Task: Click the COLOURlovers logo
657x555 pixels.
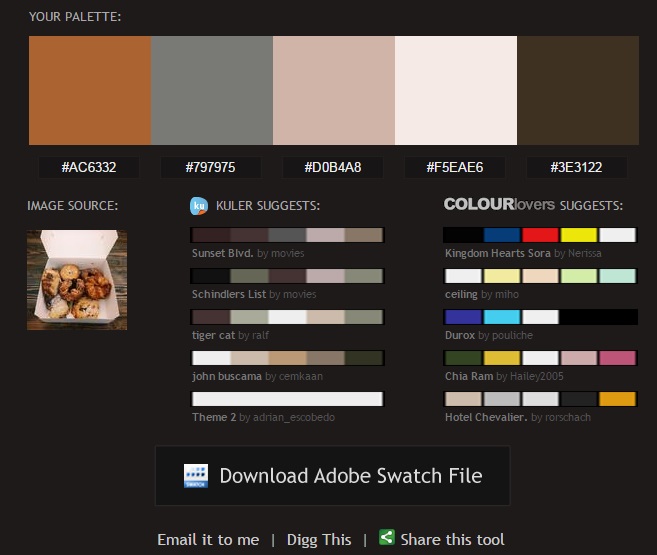Action: 498,205
